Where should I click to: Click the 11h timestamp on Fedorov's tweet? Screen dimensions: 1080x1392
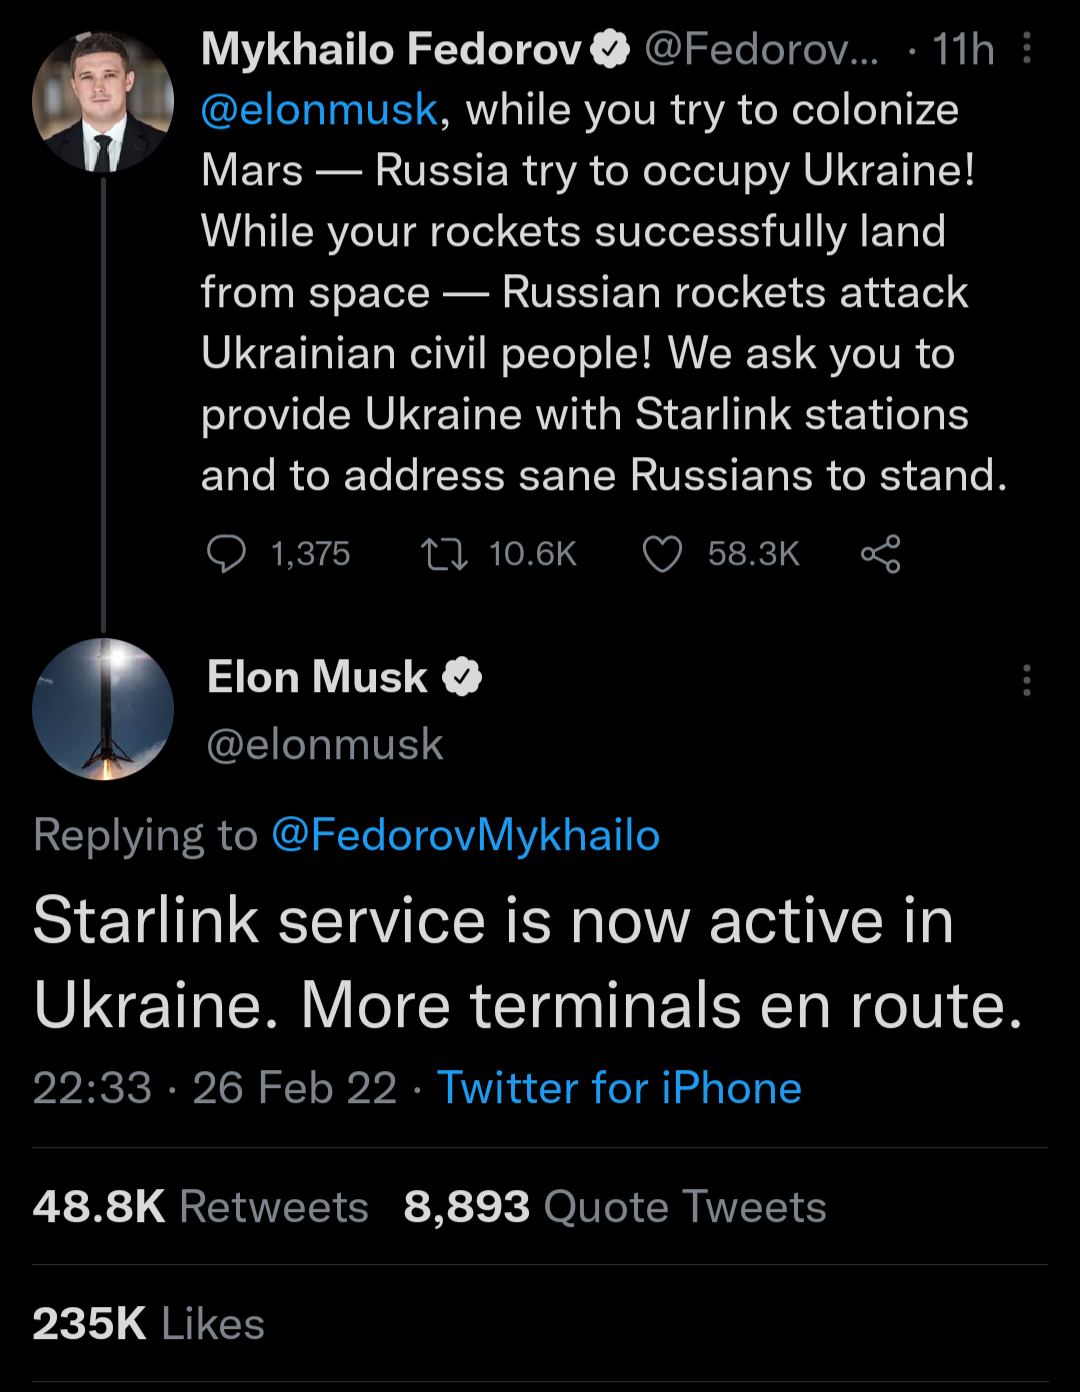(963, 49)
